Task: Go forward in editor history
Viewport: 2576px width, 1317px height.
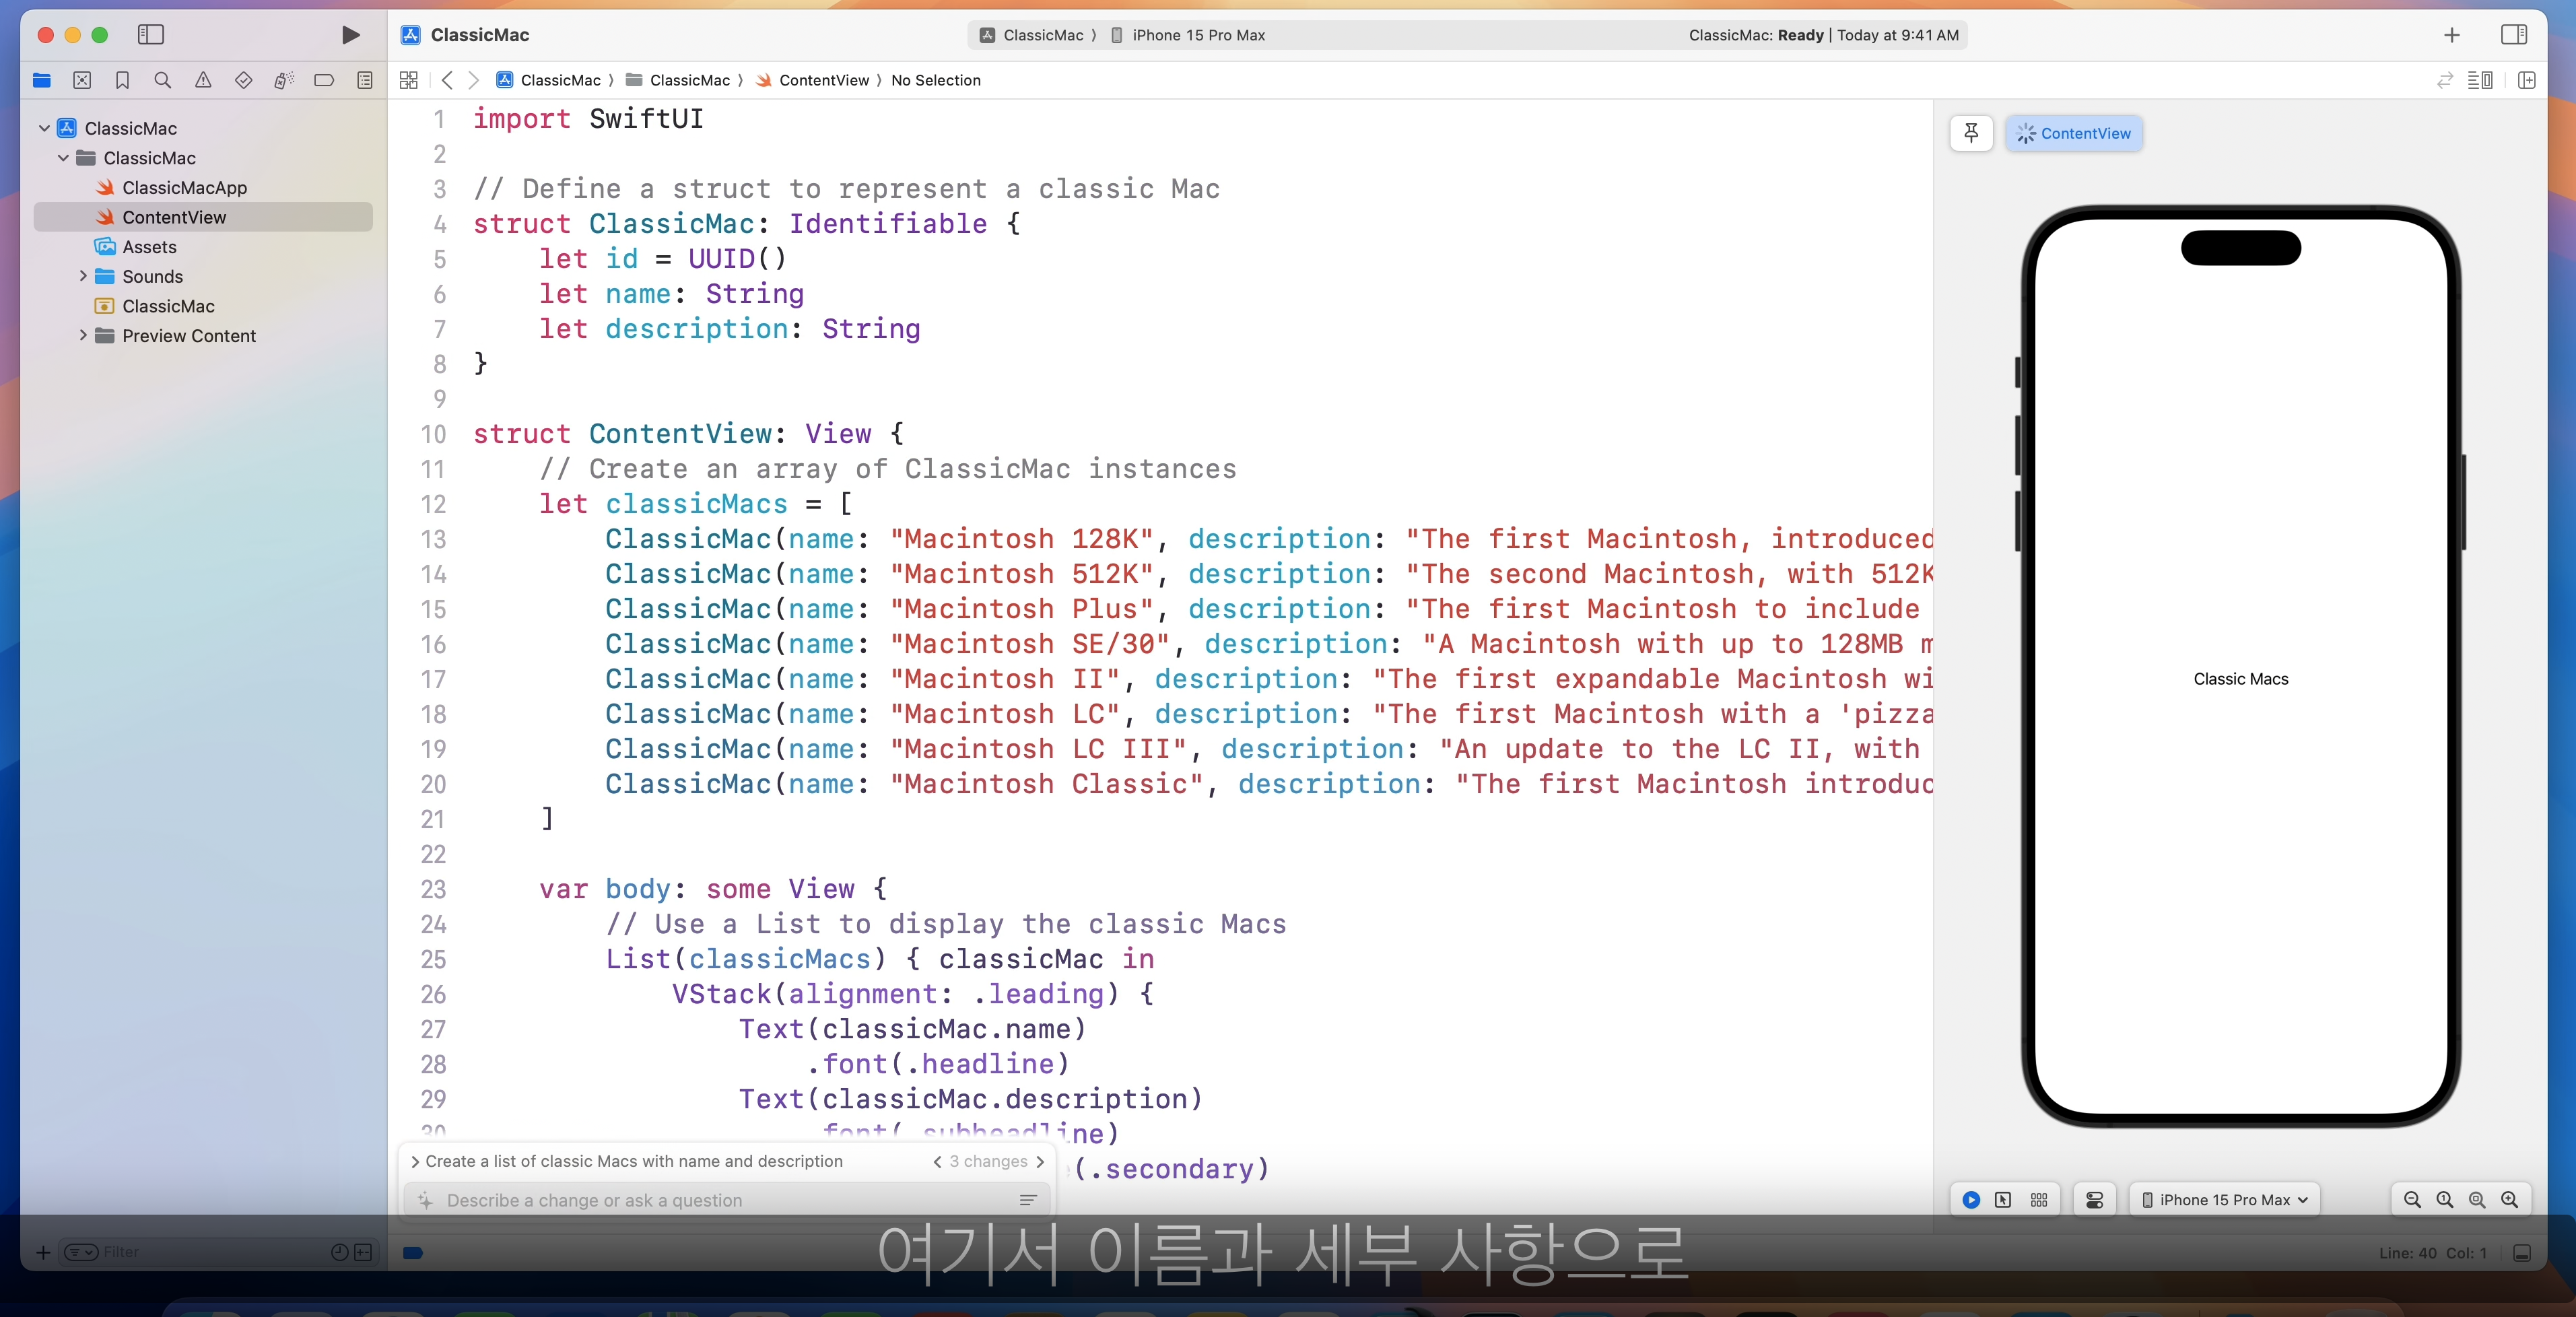Action: click(474, 80)
